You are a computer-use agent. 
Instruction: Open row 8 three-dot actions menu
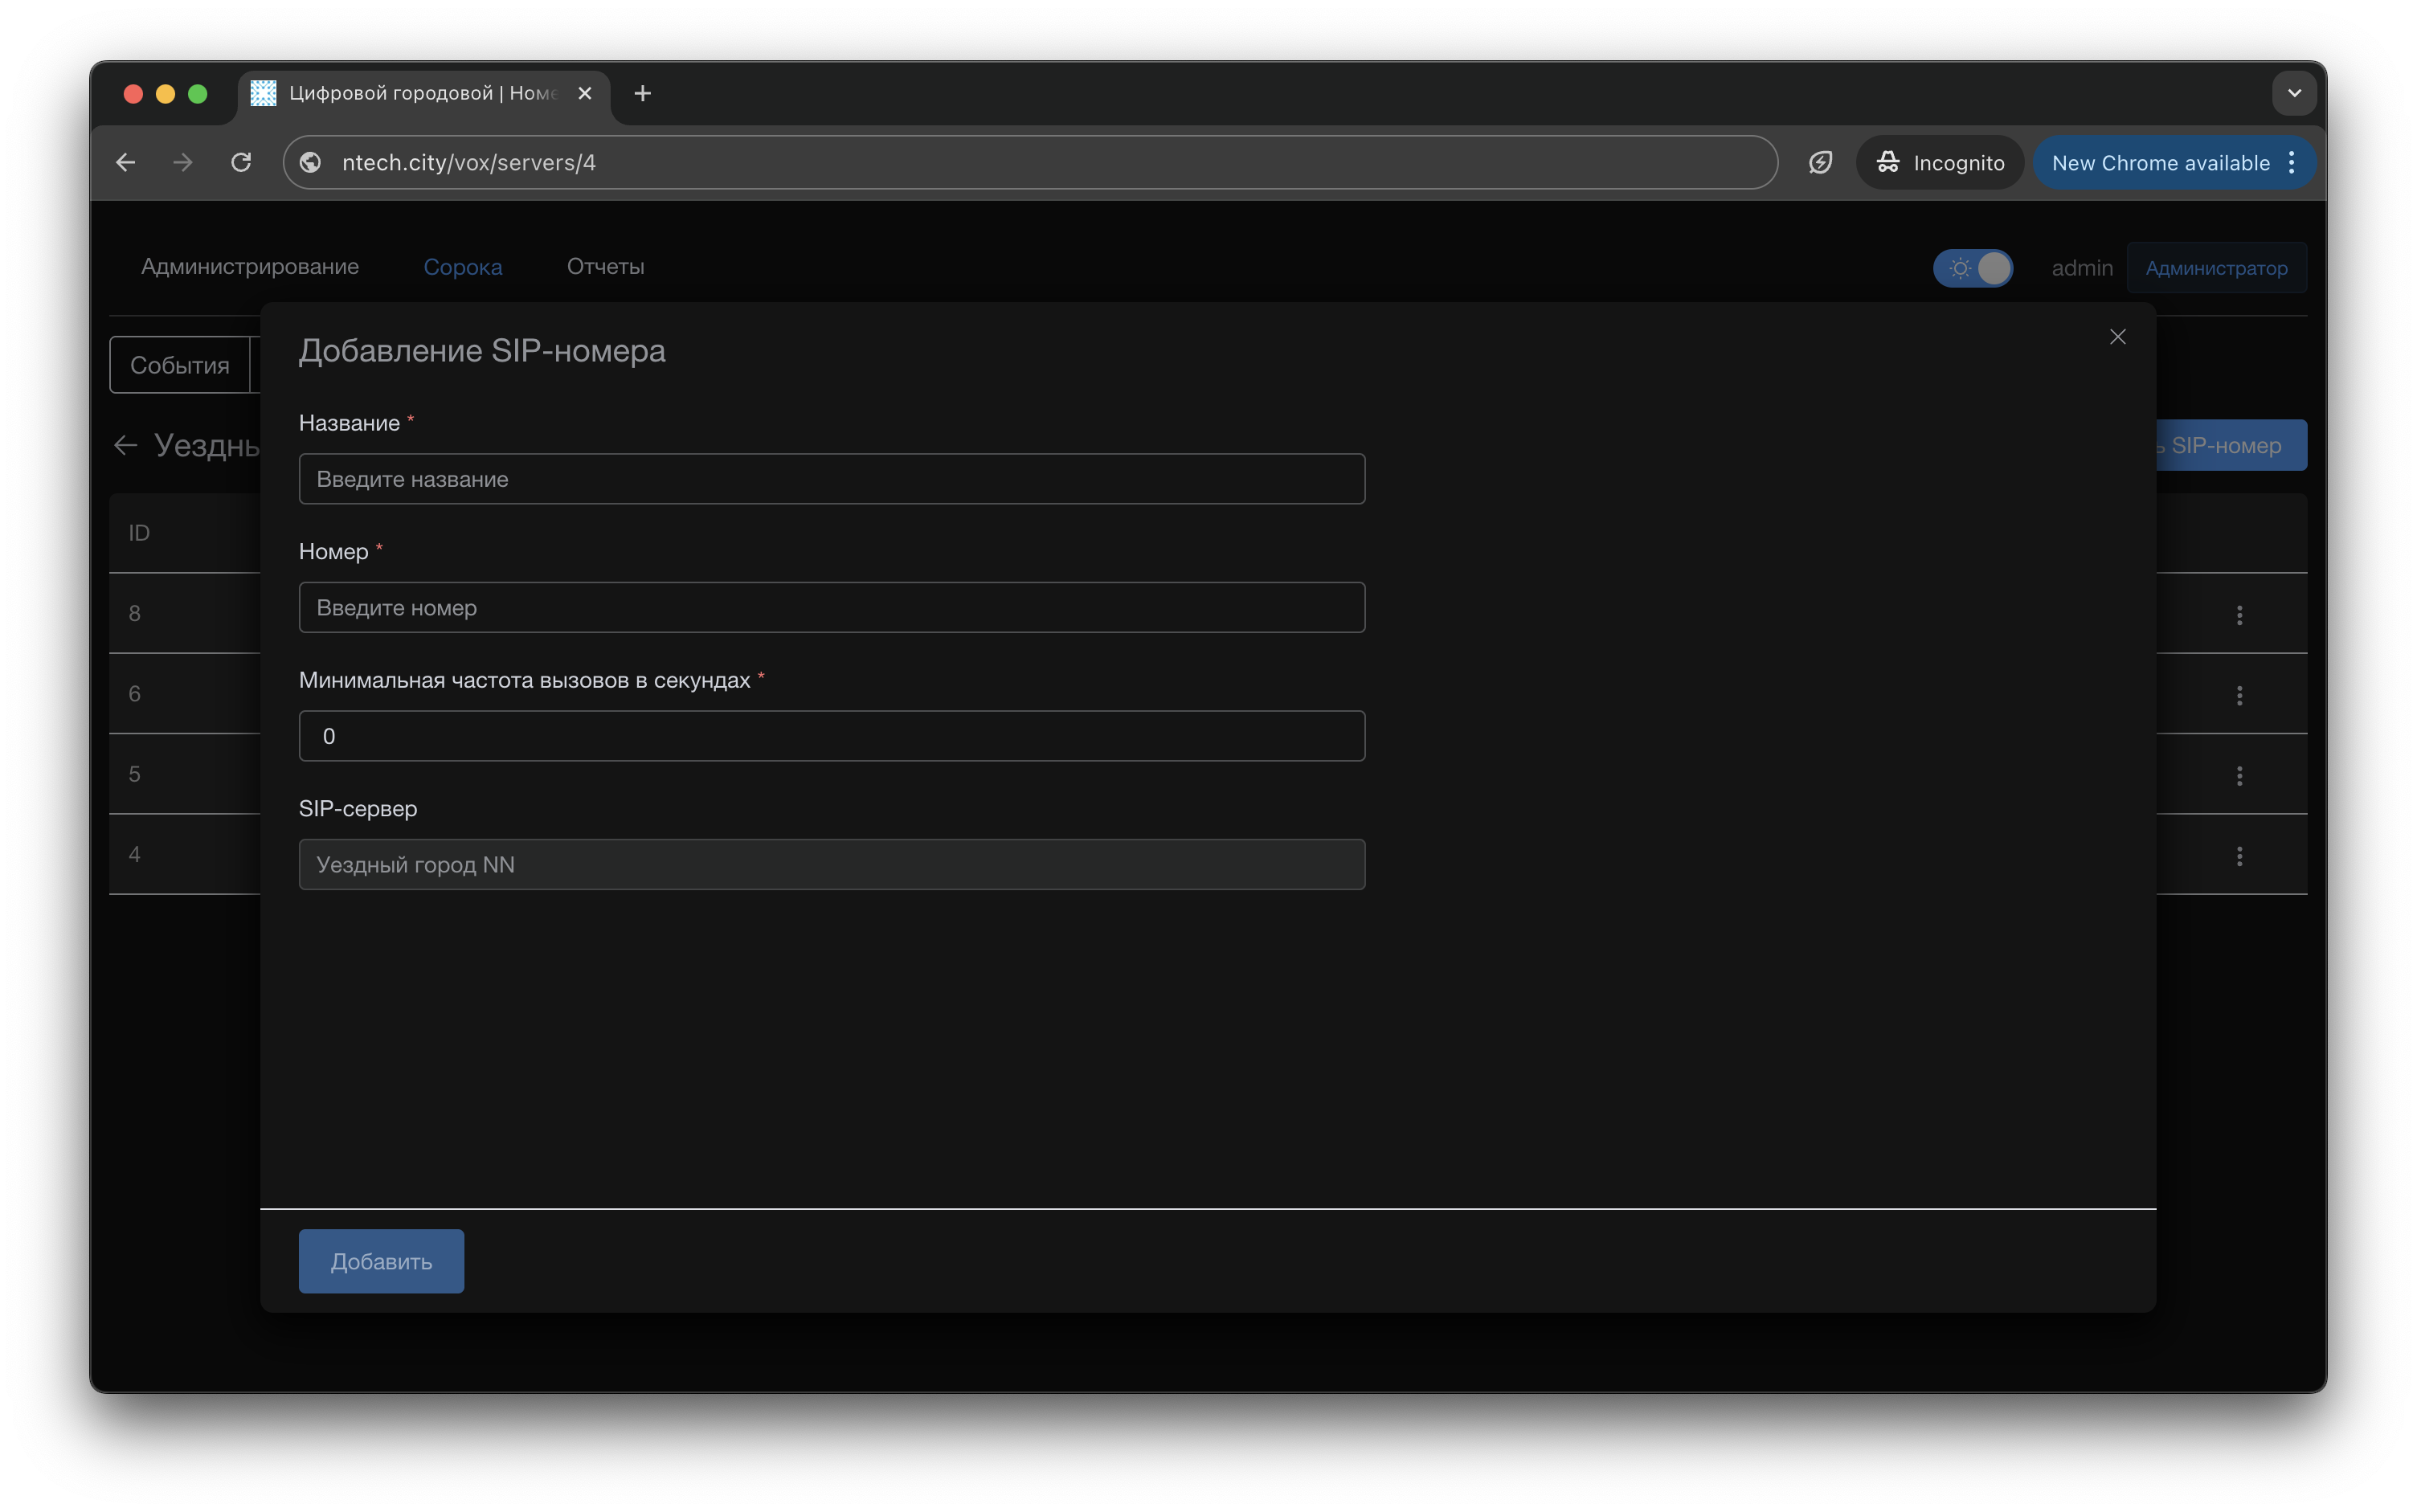pos(2239,614)
